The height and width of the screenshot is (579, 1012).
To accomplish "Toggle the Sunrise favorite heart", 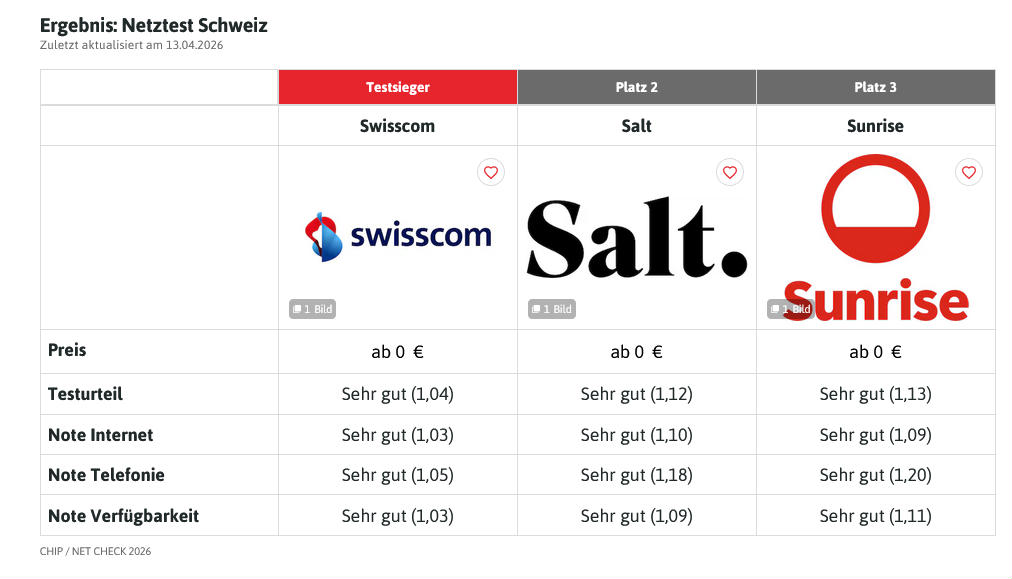I will [x=968, y=173].
